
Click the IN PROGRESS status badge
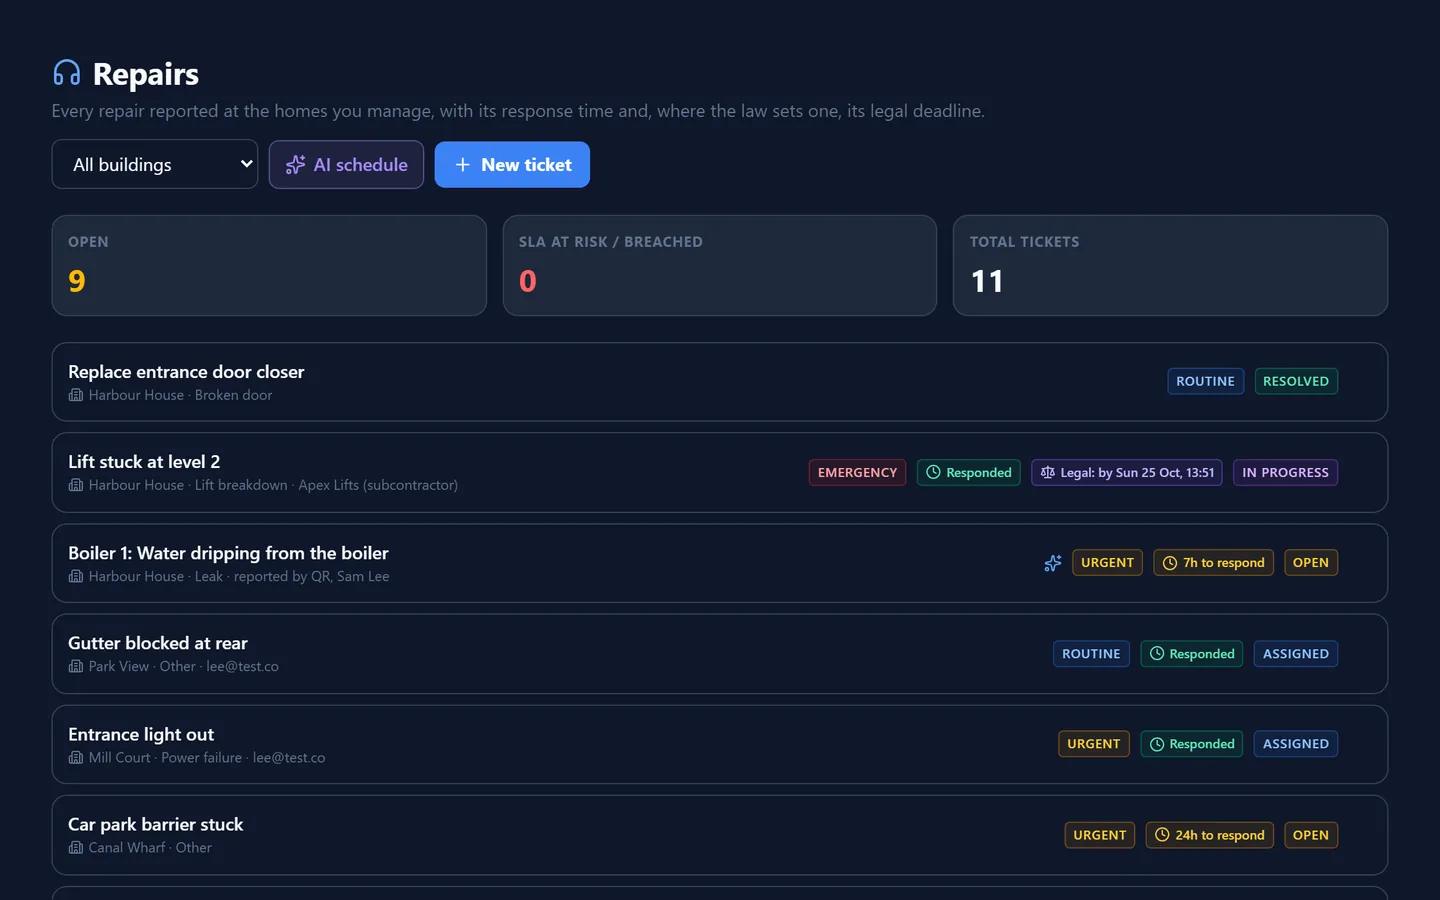1285,473
